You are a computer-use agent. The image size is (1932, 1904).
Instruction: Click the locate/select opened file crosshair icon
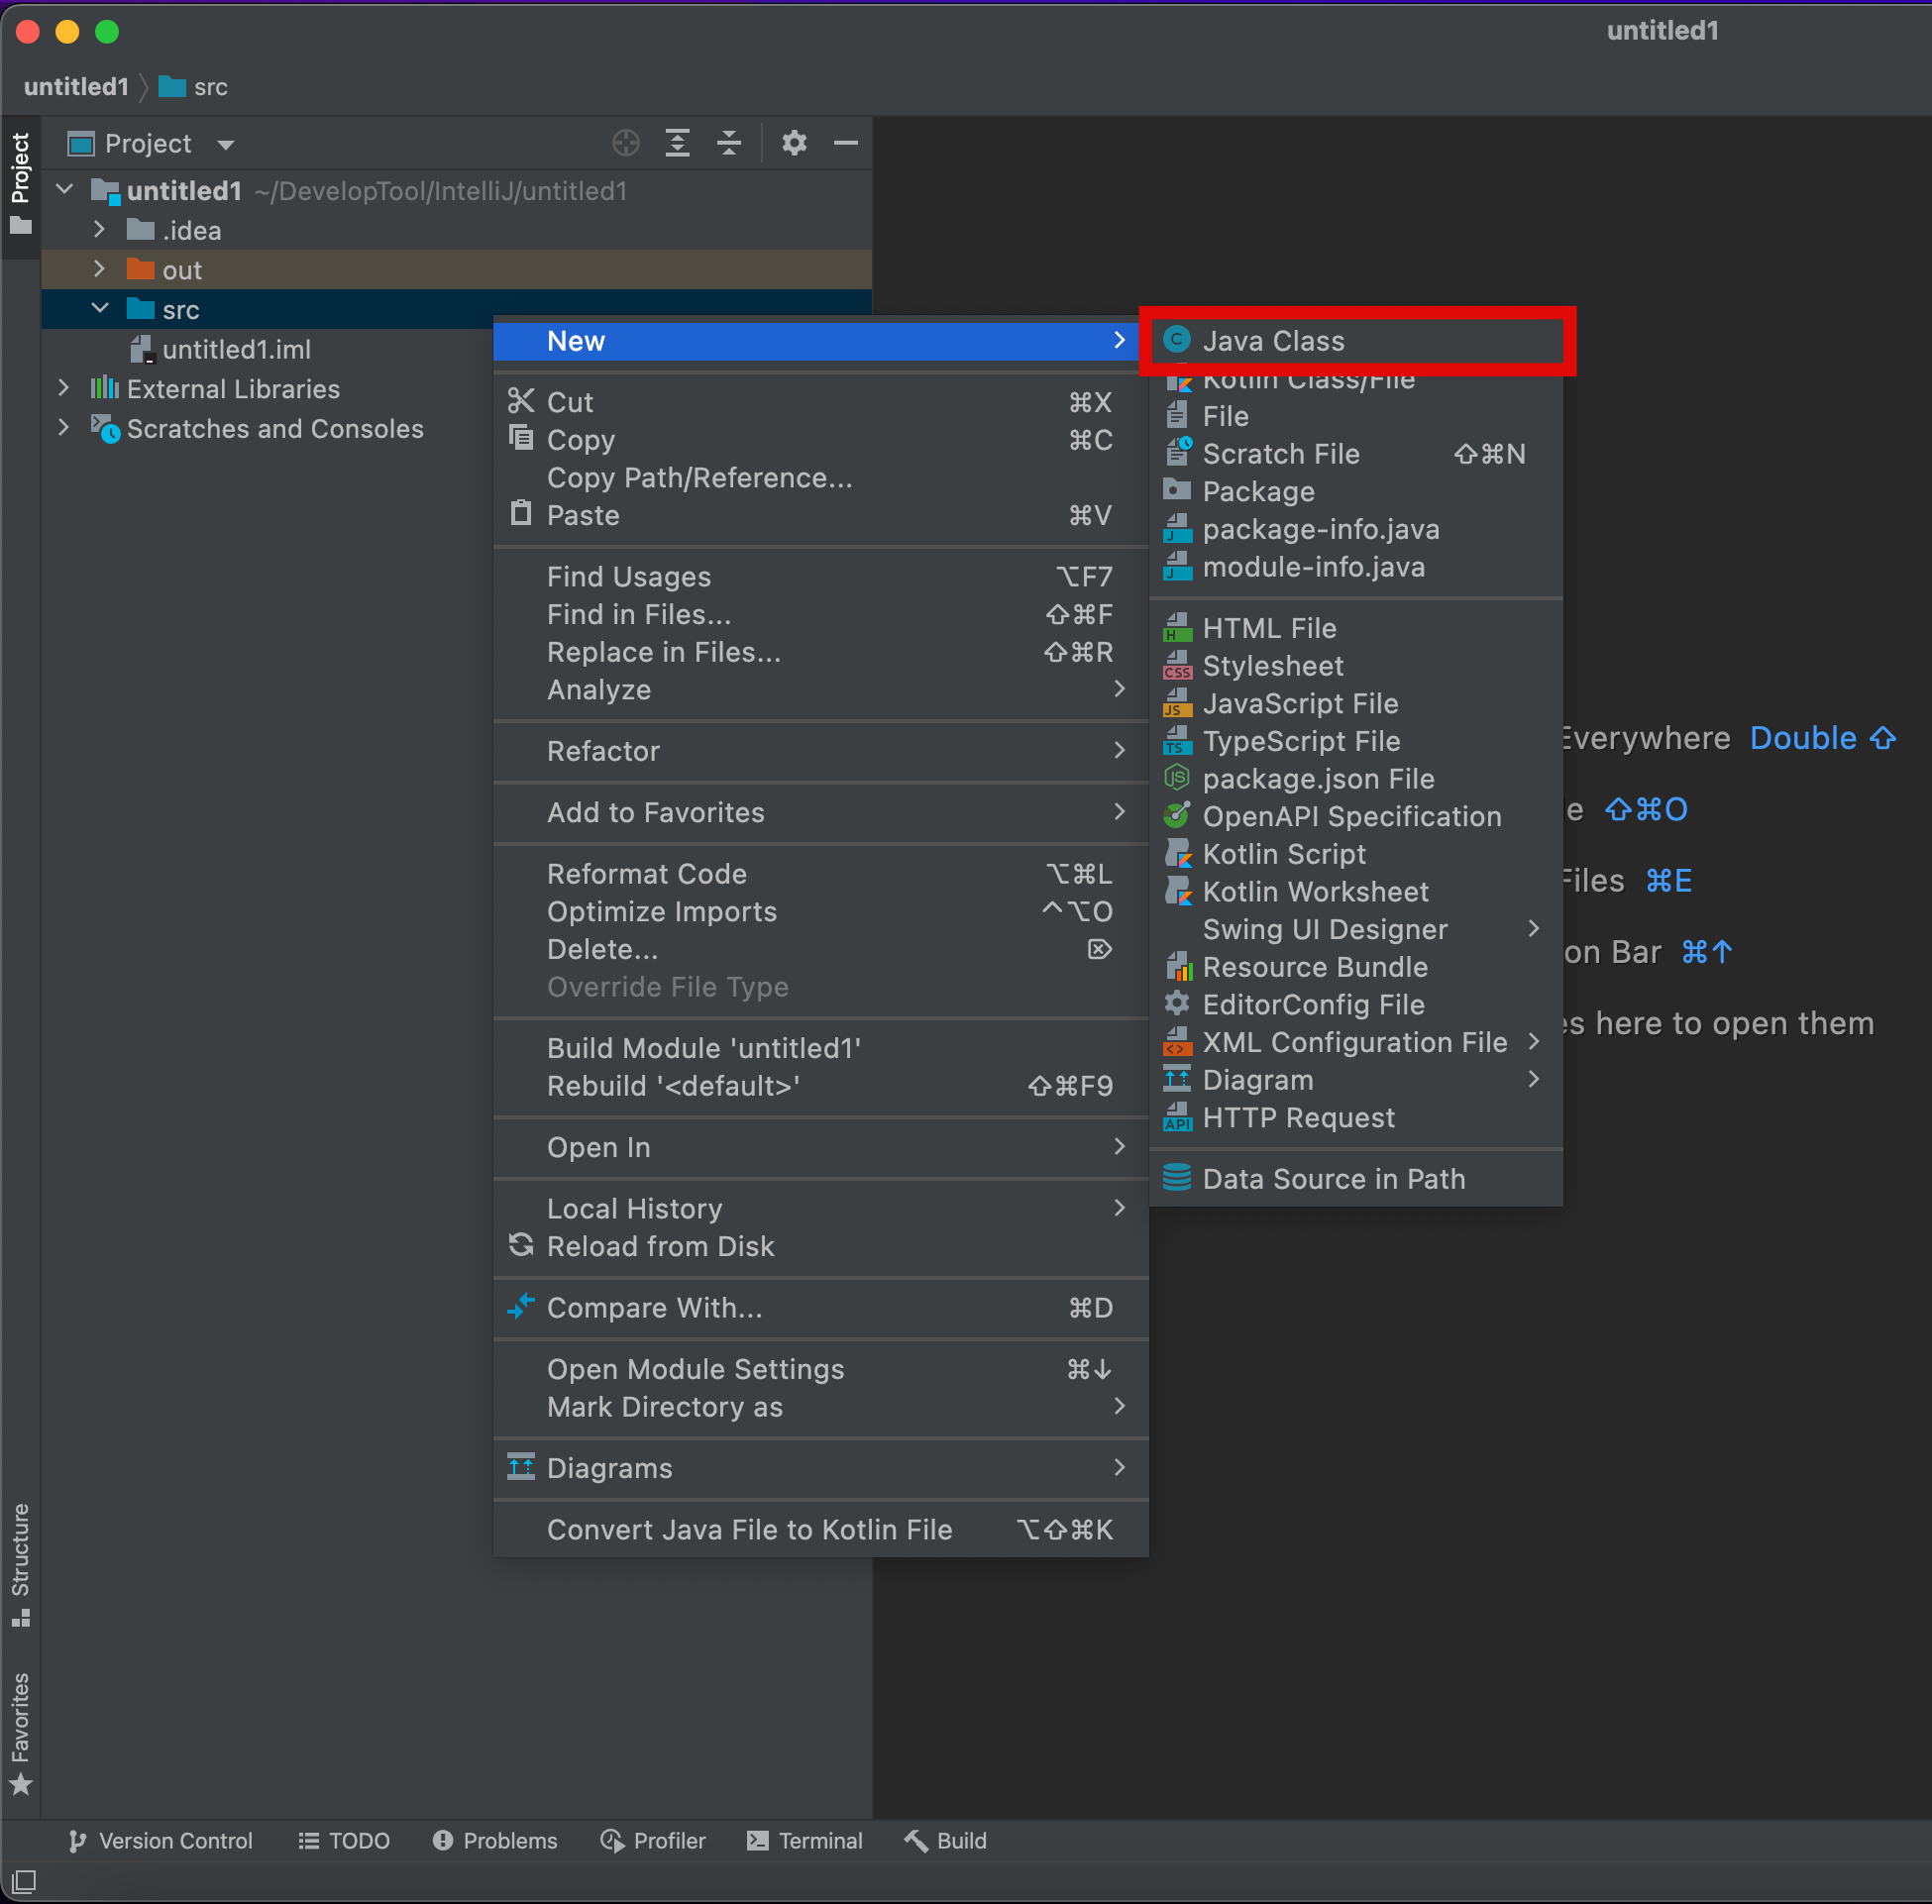(x=626, y=143)
